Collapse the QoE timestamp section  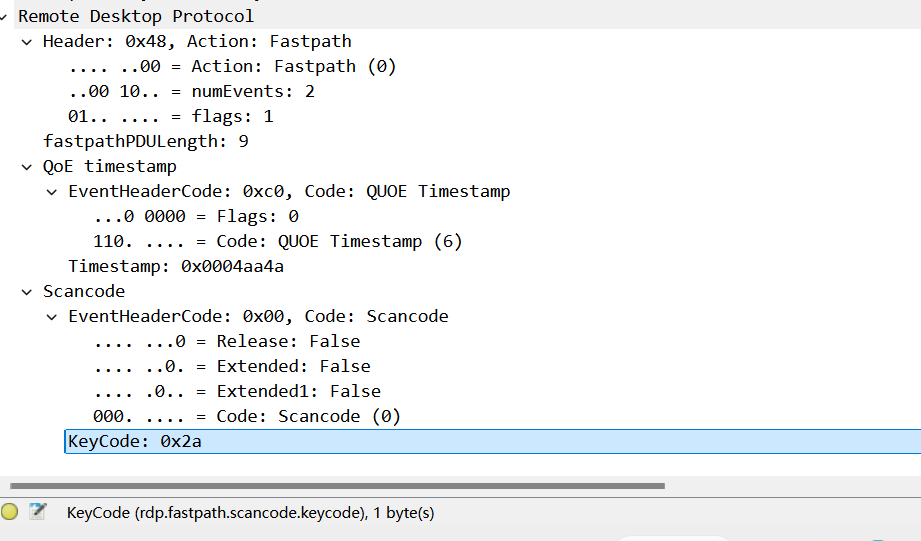27,166
